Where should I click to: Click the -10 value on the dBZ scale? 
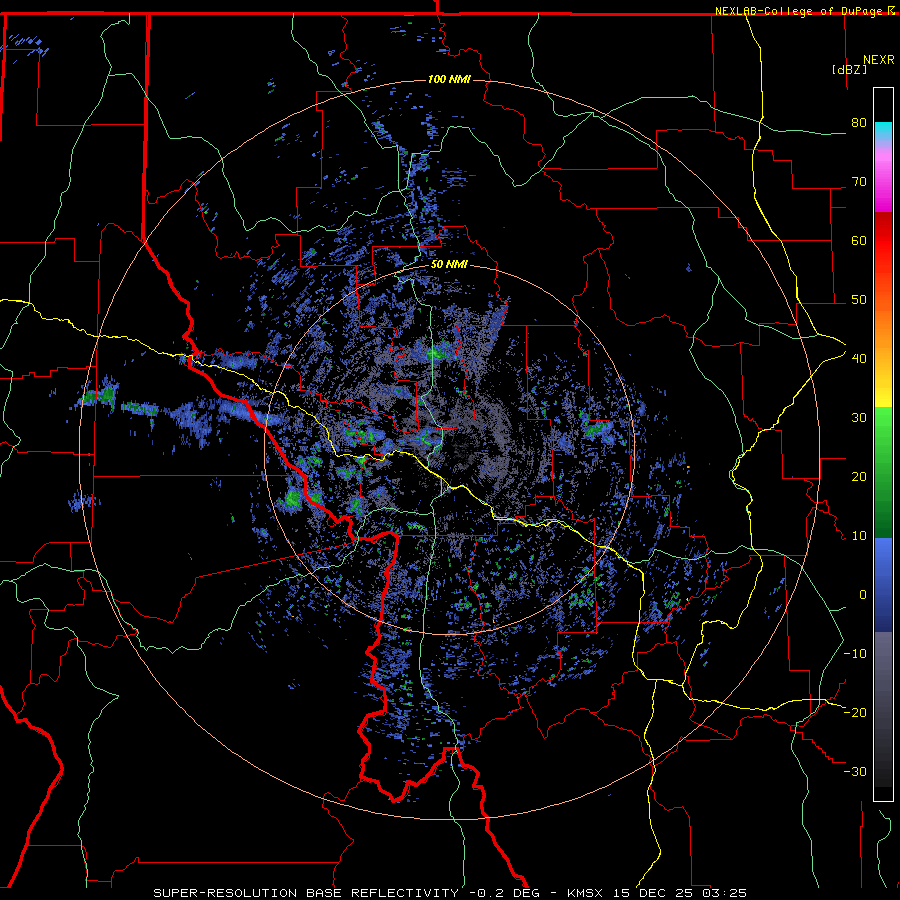coord(855,654)
